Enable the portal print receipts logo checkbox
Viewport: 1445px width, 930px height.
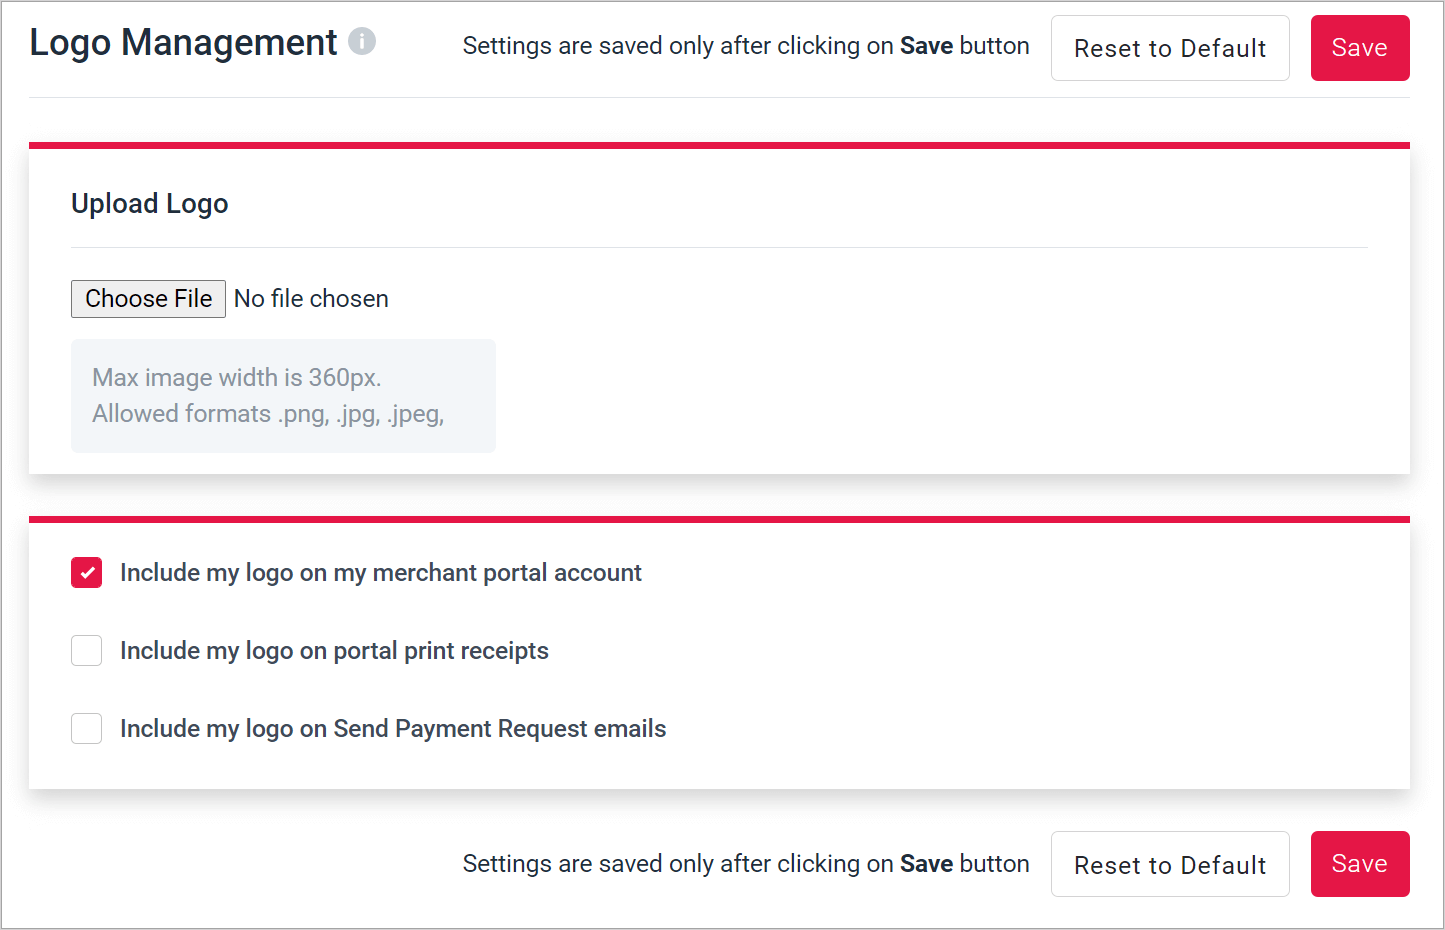tap(87, 651)
